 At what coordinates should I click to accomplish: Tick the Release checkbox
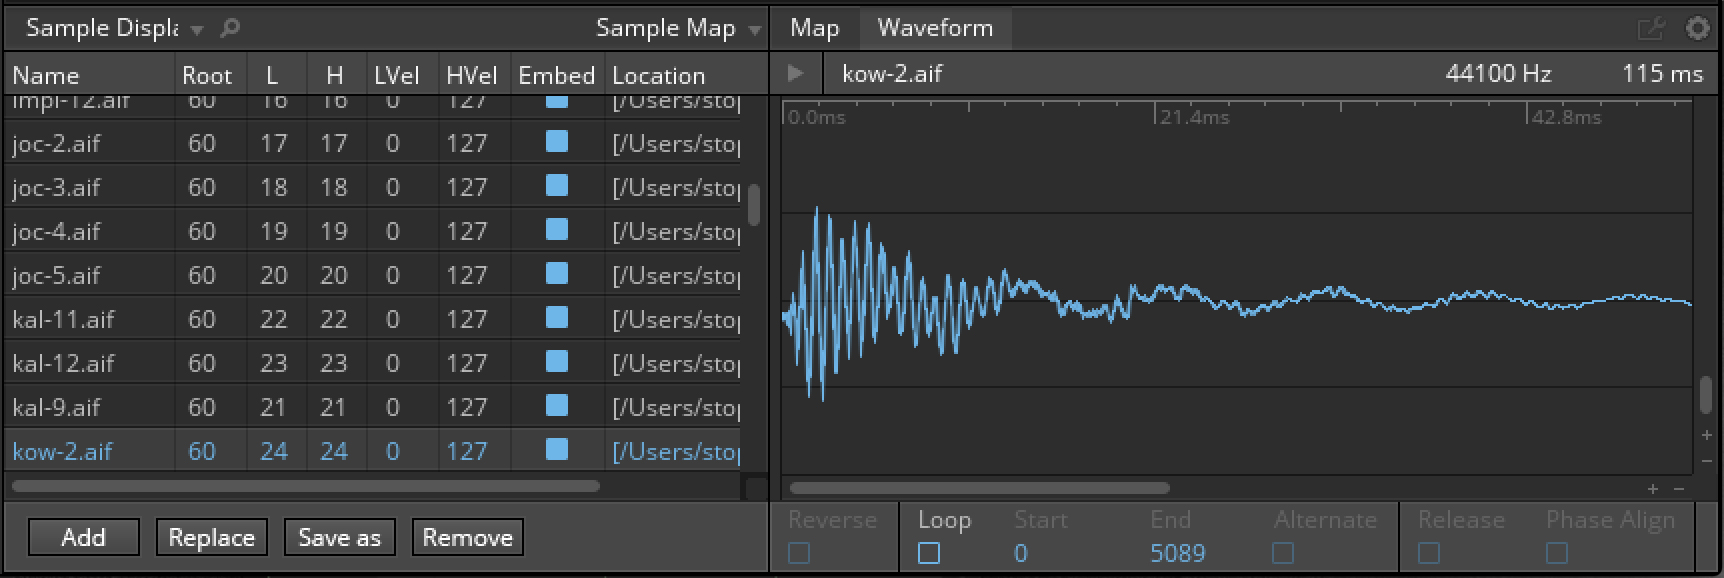pyautogui.click(x=1429, y=553)
